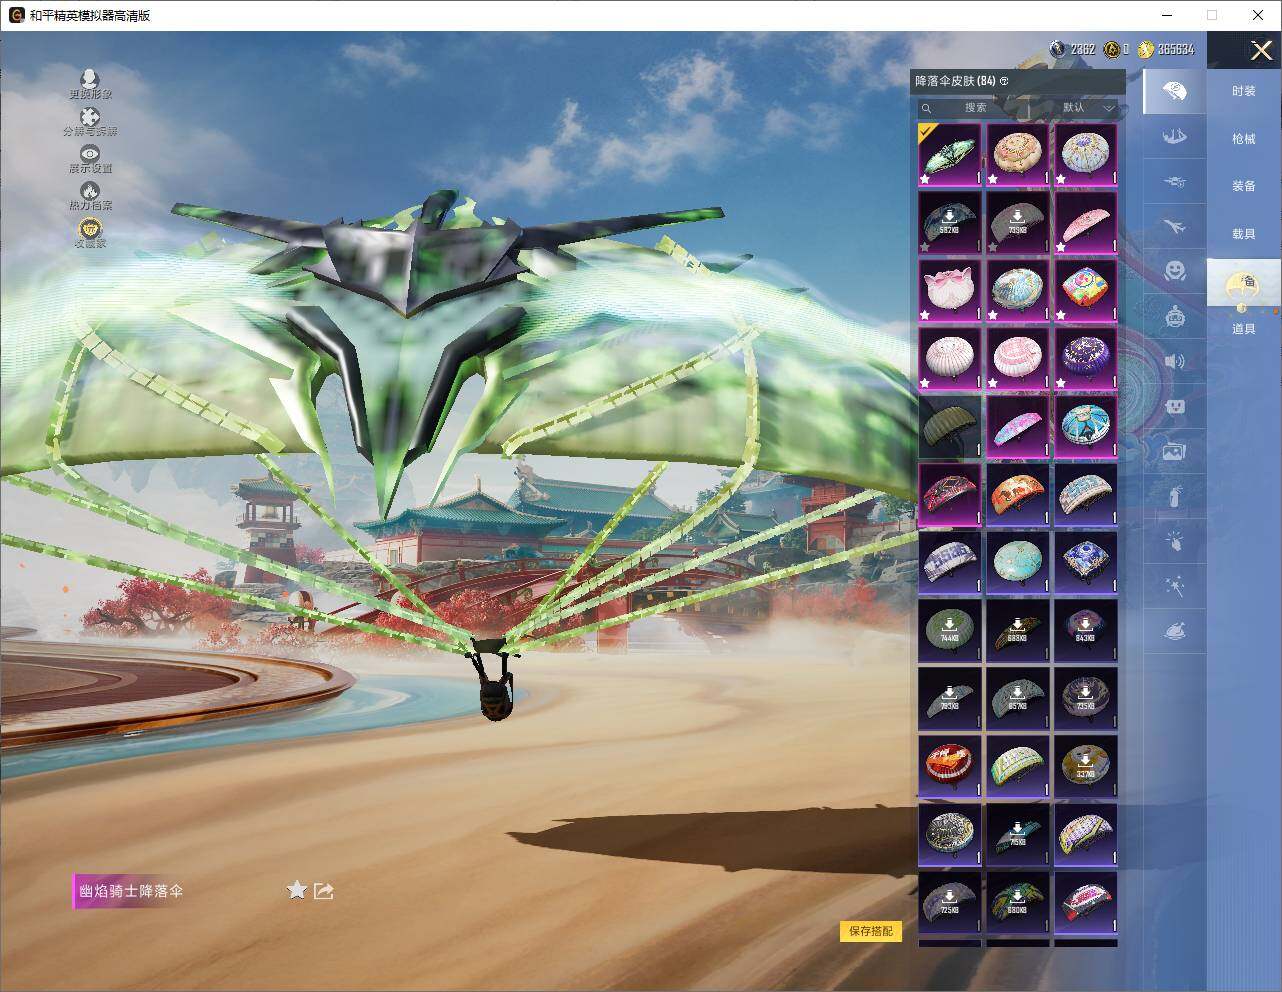Toggle favorite star on equipped green parachute
Viewport: 1282px width, 992px height.
[926, 179]
